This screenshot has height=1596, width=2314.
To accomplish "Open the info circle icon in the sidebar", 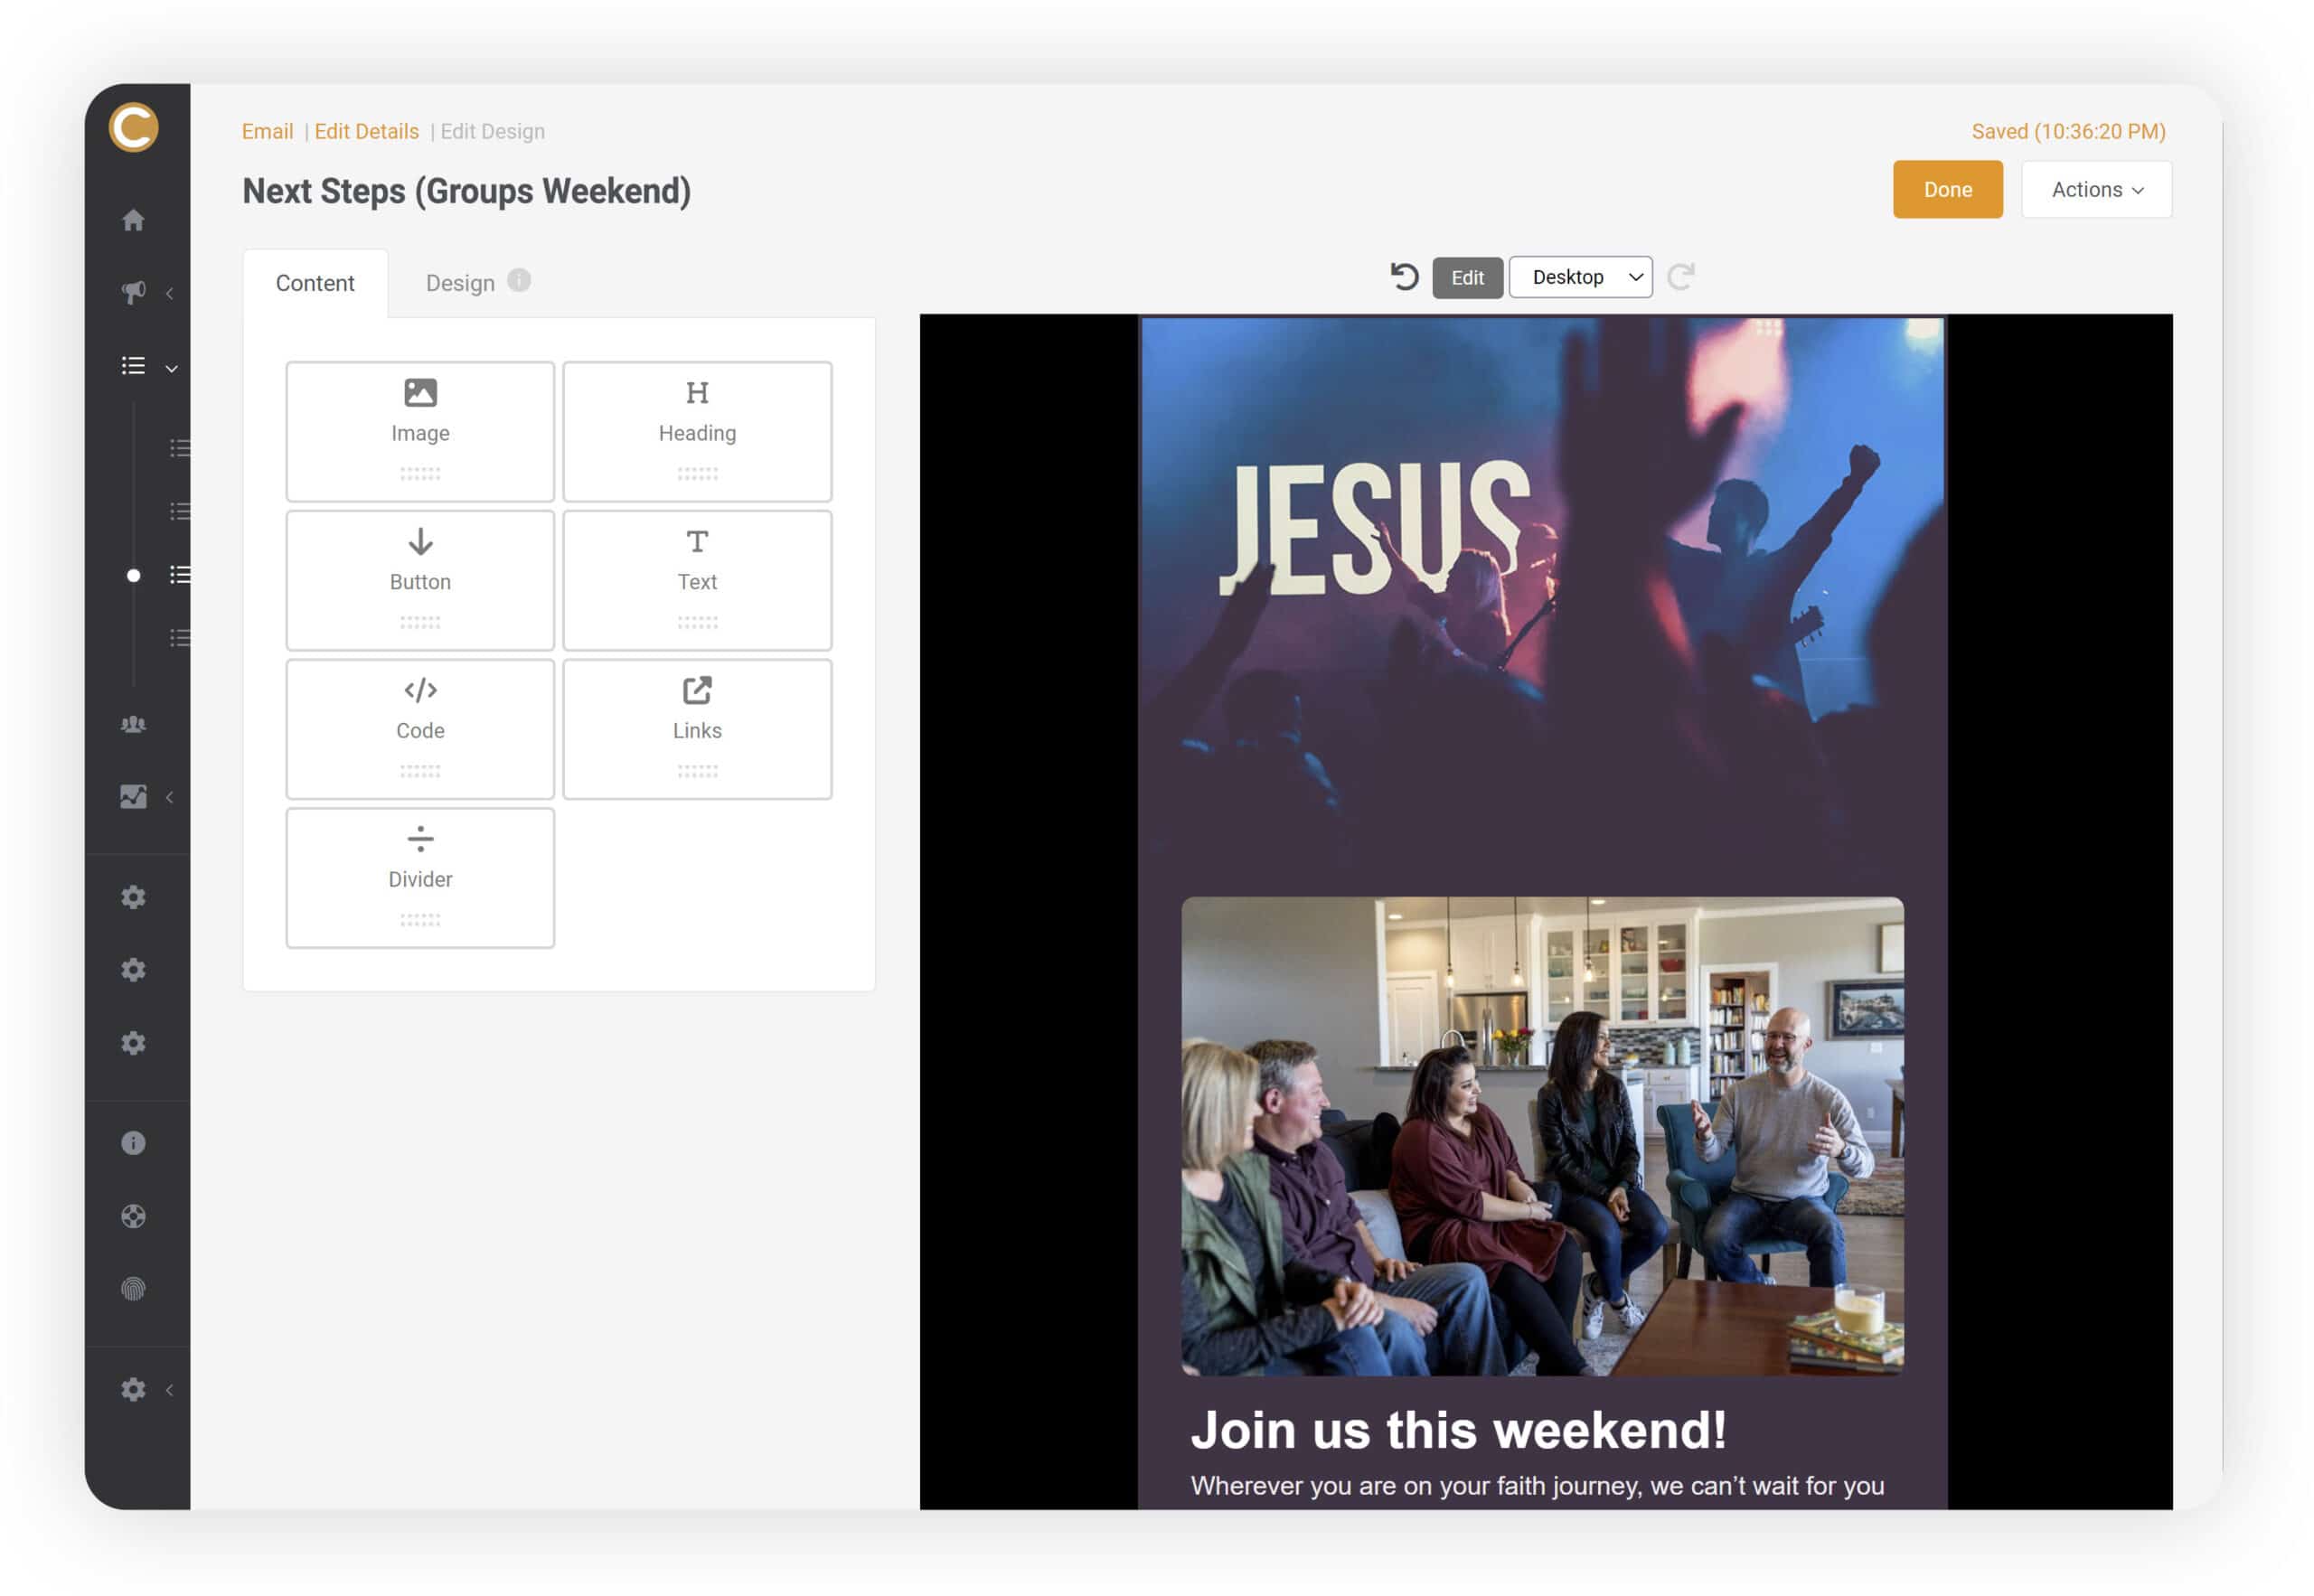I will [x=133, y=1145].
